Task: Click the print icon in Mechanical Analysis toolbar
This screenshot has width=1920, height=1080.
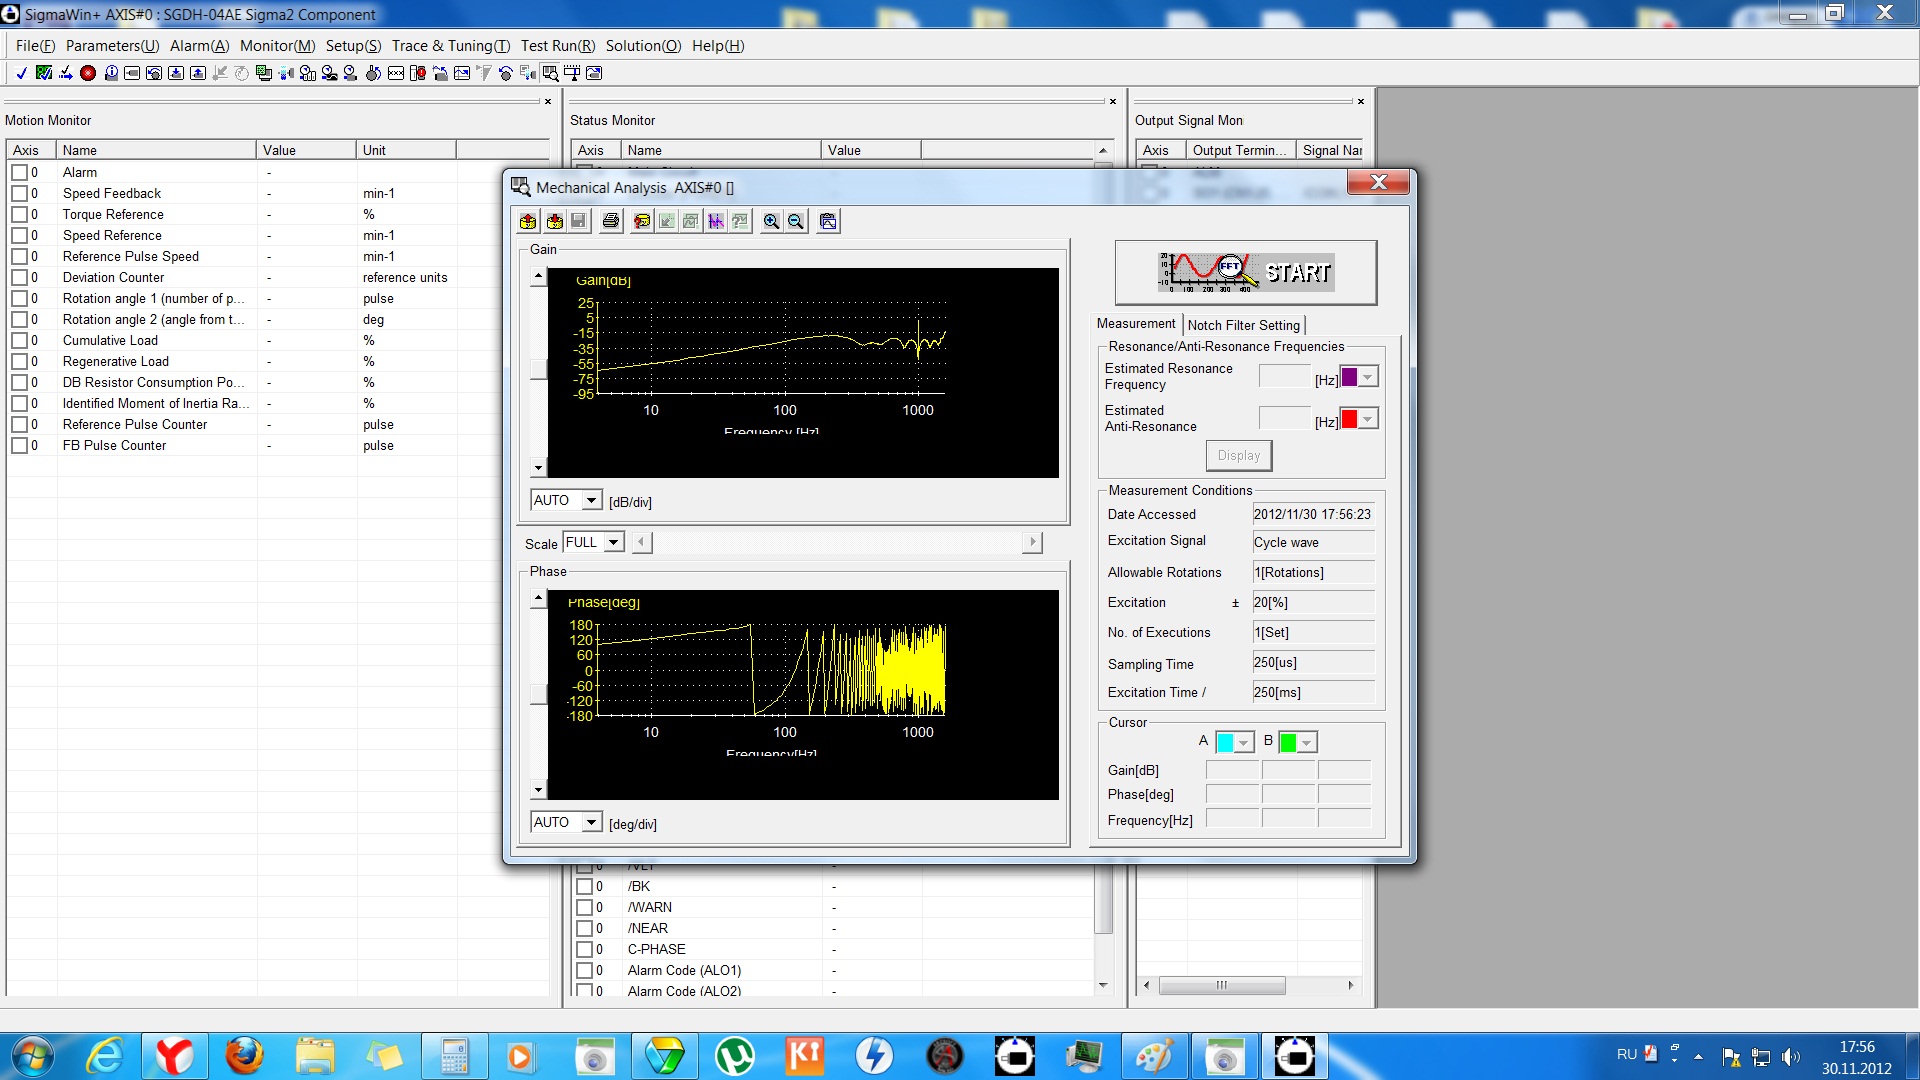Action: point(610,221)
